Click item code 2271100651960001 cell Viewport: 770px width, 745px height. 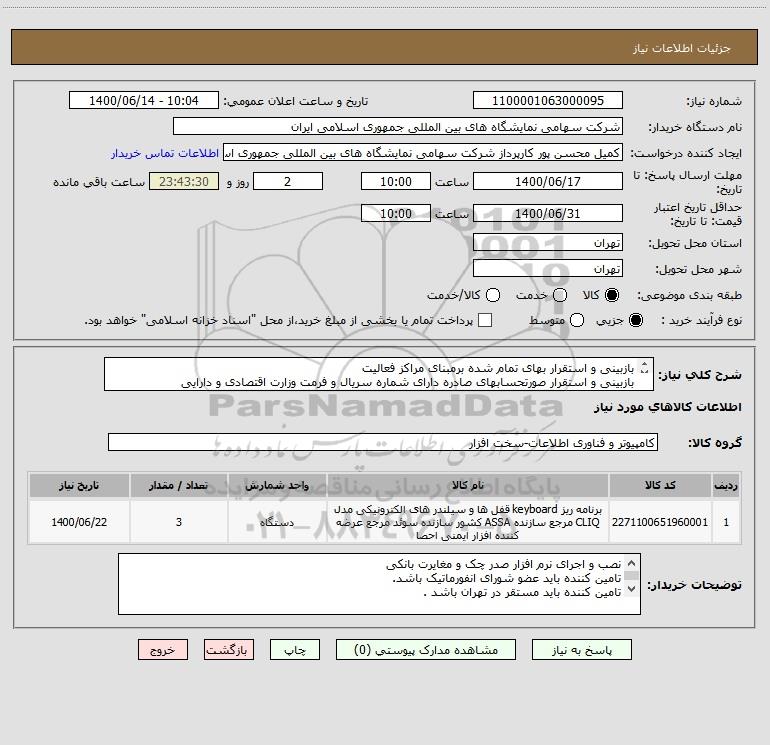(660, 522)
